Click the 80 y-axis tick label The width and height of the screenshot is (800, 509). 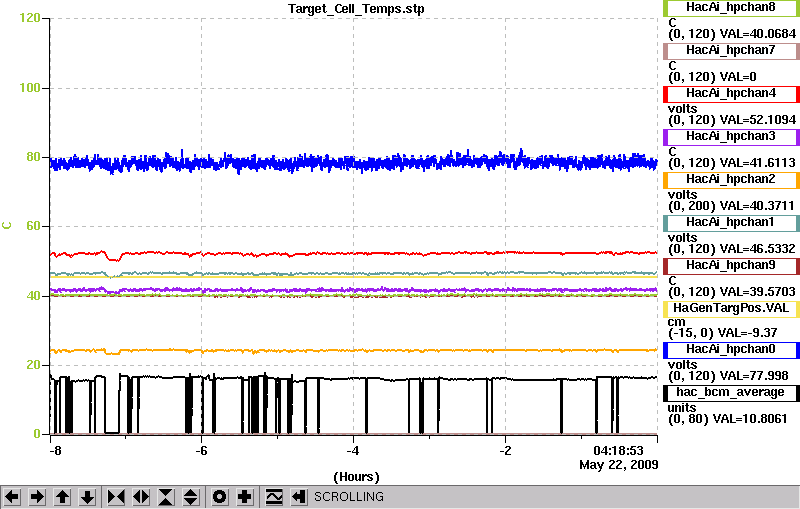pyautogui.click(x=33, y=157)
